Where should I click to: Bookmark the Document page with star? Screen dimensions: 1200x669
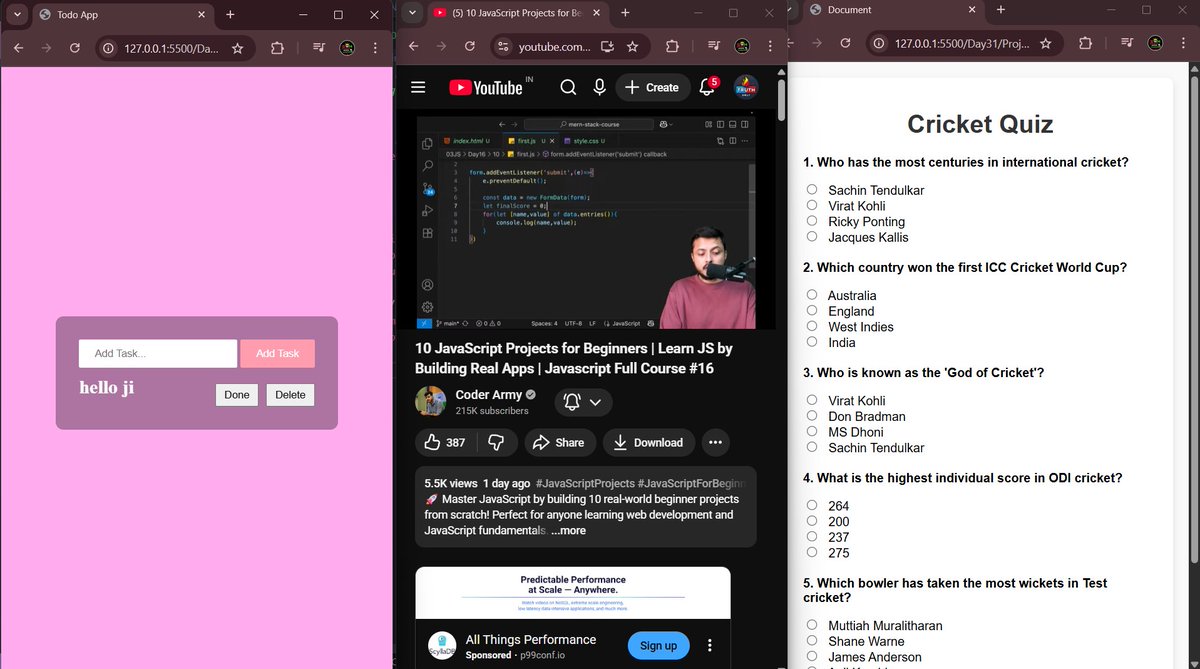pyautogui.click(x=1045, y=44)
